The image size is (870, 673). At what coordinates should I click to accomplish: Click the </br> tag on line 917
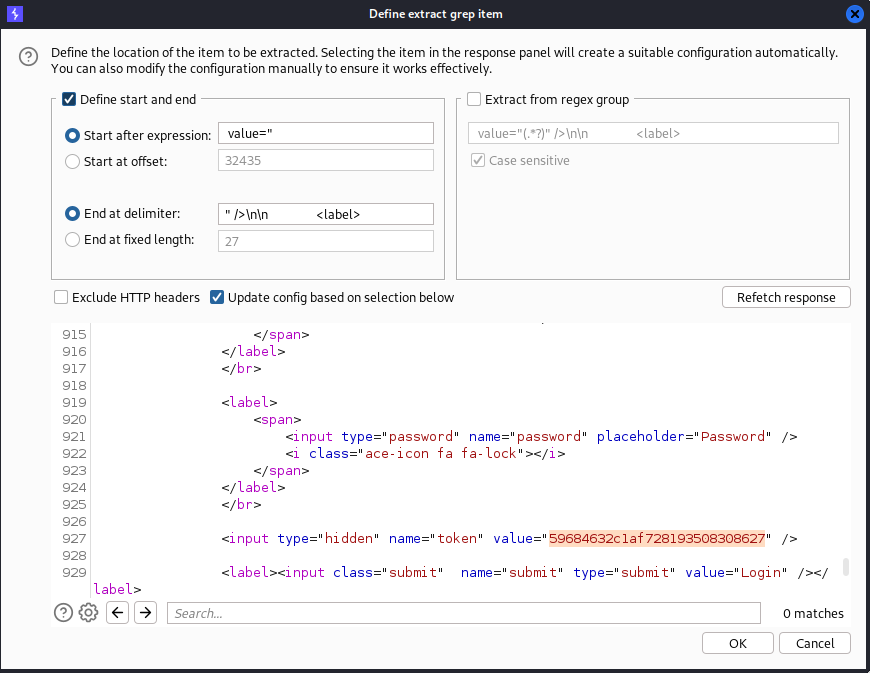[x=241, y=368]
